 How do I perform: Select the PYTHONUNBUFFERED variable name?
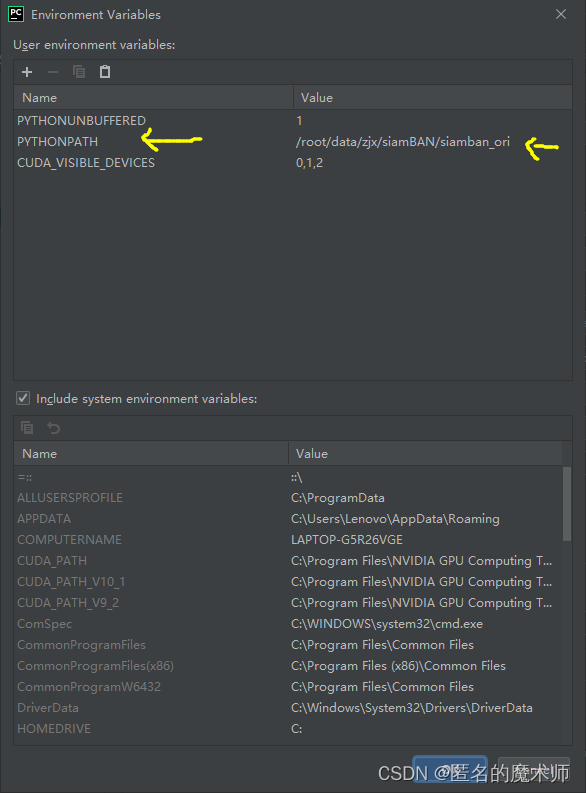81,120
